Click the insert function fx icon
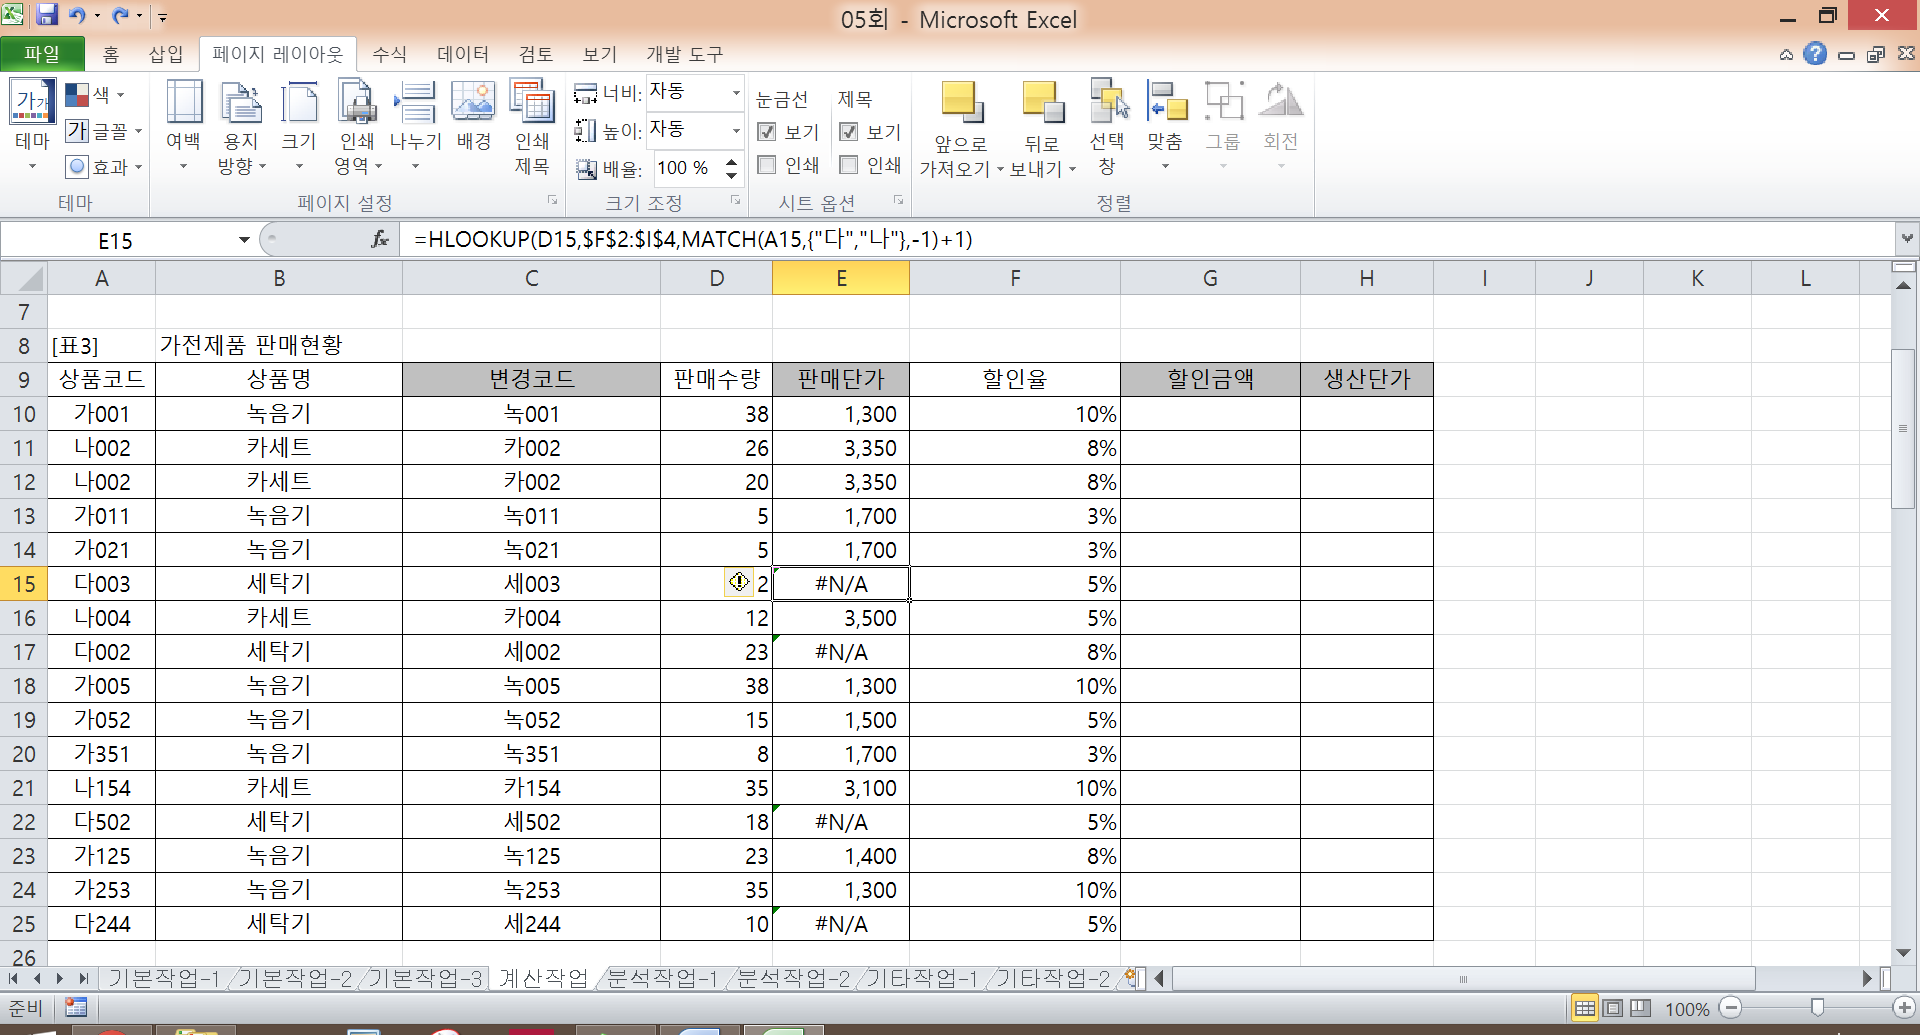Screen dimensions: 1920x1035 [380, 240]
